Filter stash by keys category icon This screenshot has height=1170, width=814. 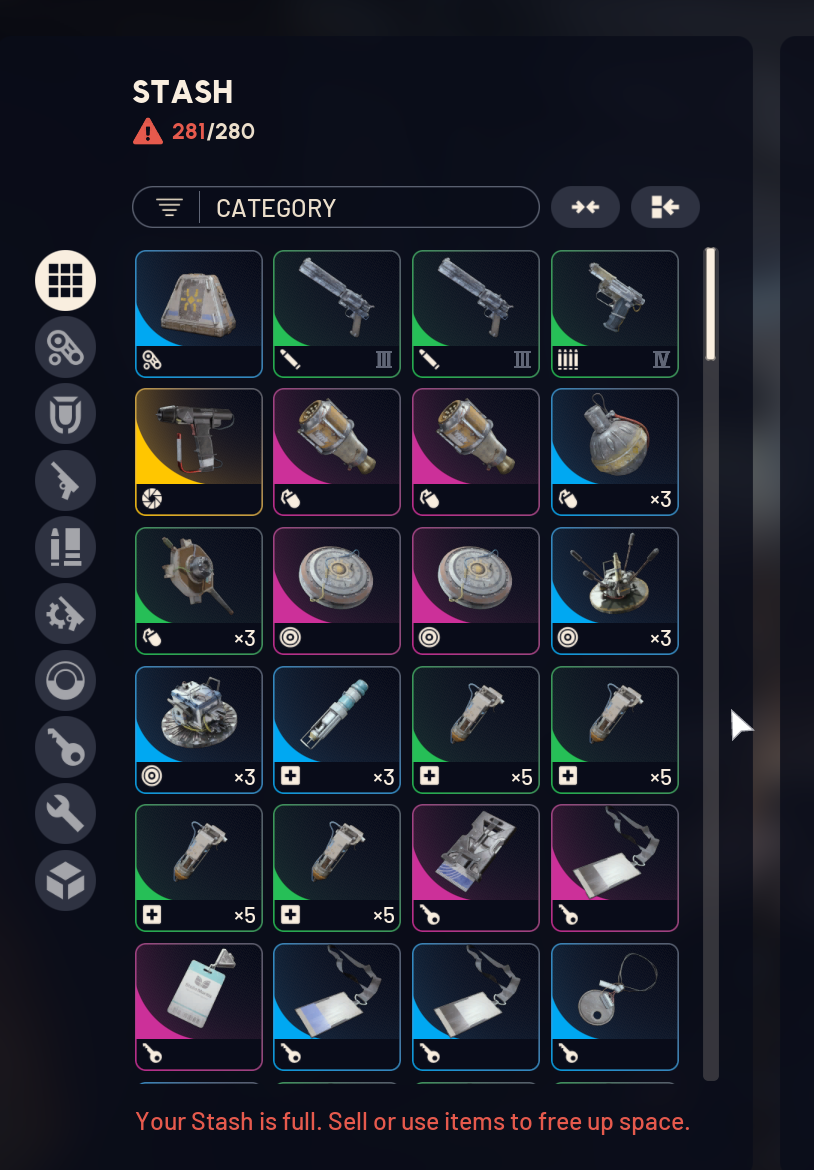(x=66, y=748)
